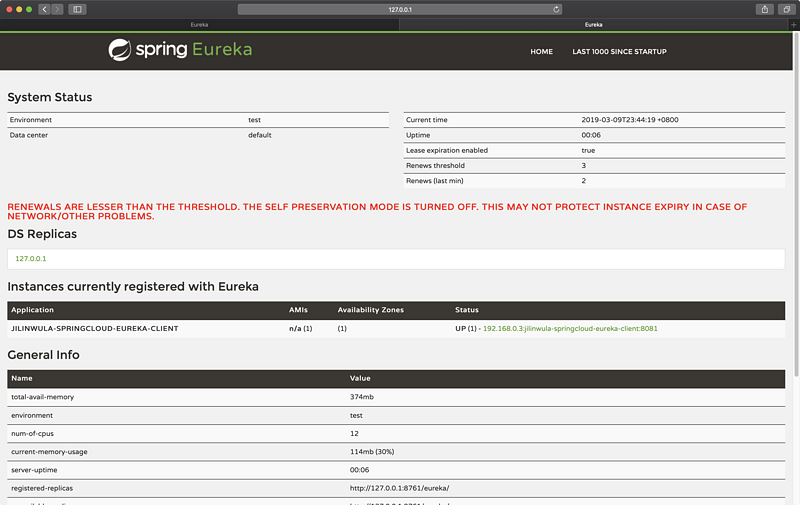Click the red renewals warning message

pyautogui.click(x=377, y=211)
